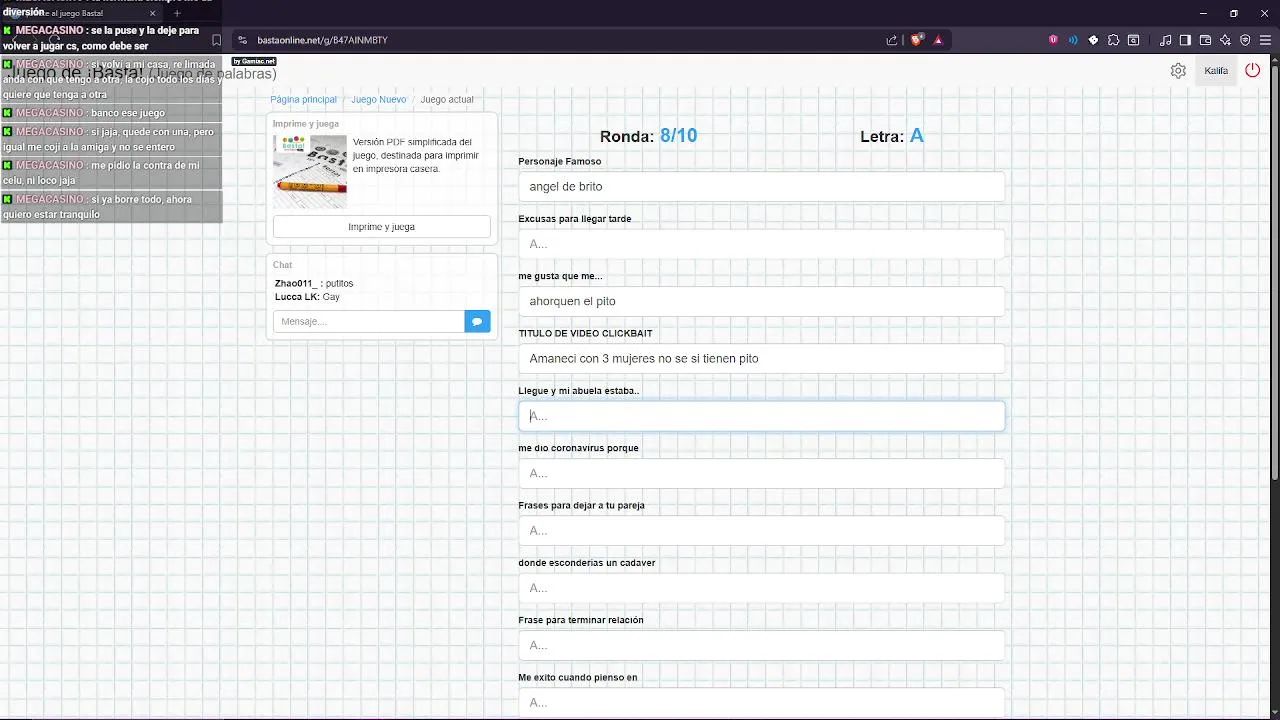
Task: Click the printable PDF game thumbnail
Action: pos(310,171)
